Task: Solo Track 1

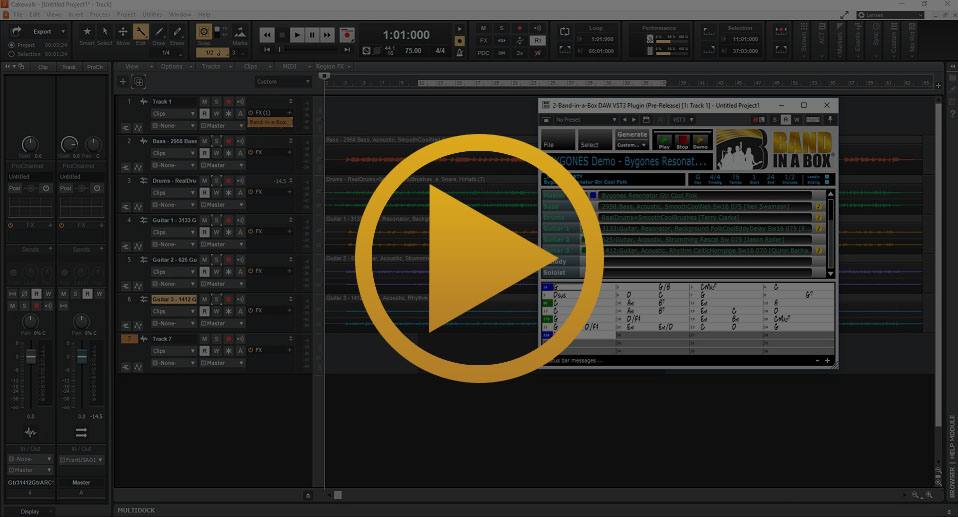Action: 216,101
